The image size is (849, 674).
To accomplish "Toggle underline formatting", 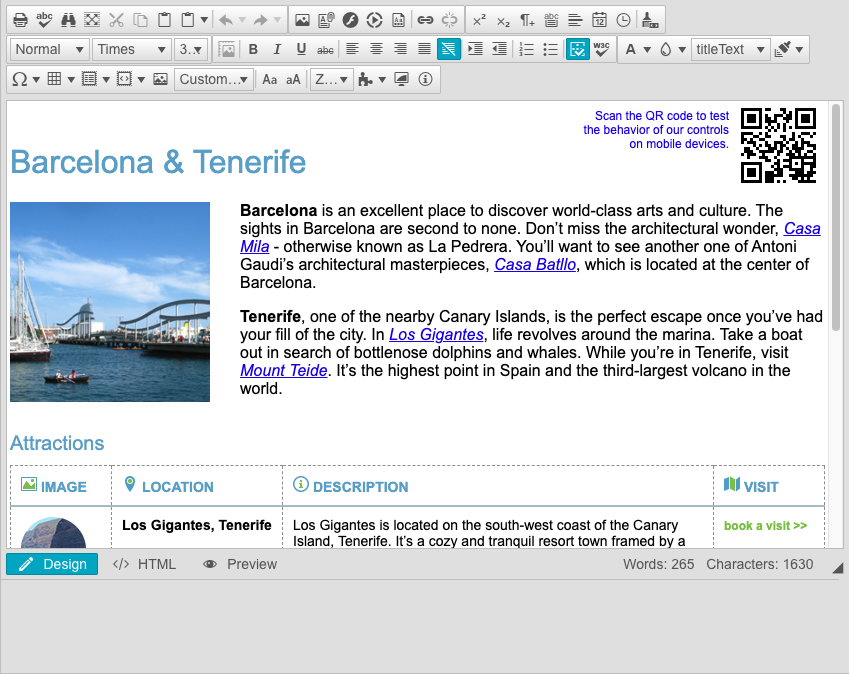I will (x=301, y=49).
